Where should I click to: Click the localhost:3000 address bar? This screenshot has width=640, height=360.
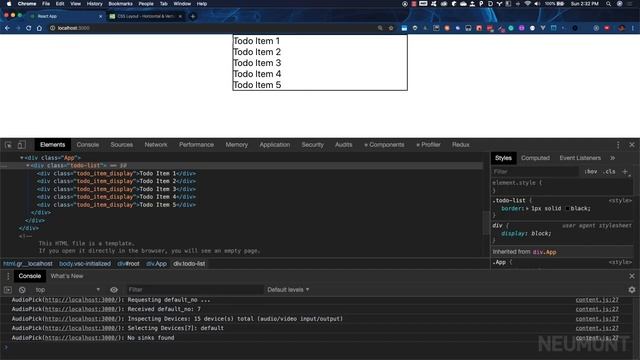212,28
